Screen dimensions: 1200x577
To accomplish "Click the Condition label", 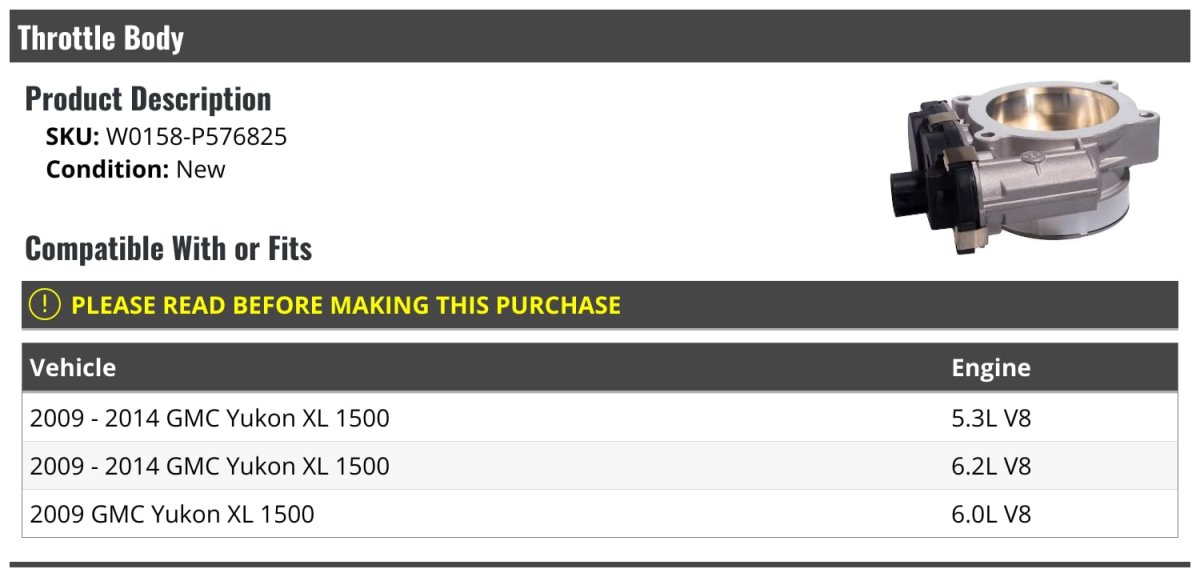I will click(x=107, y=169).
